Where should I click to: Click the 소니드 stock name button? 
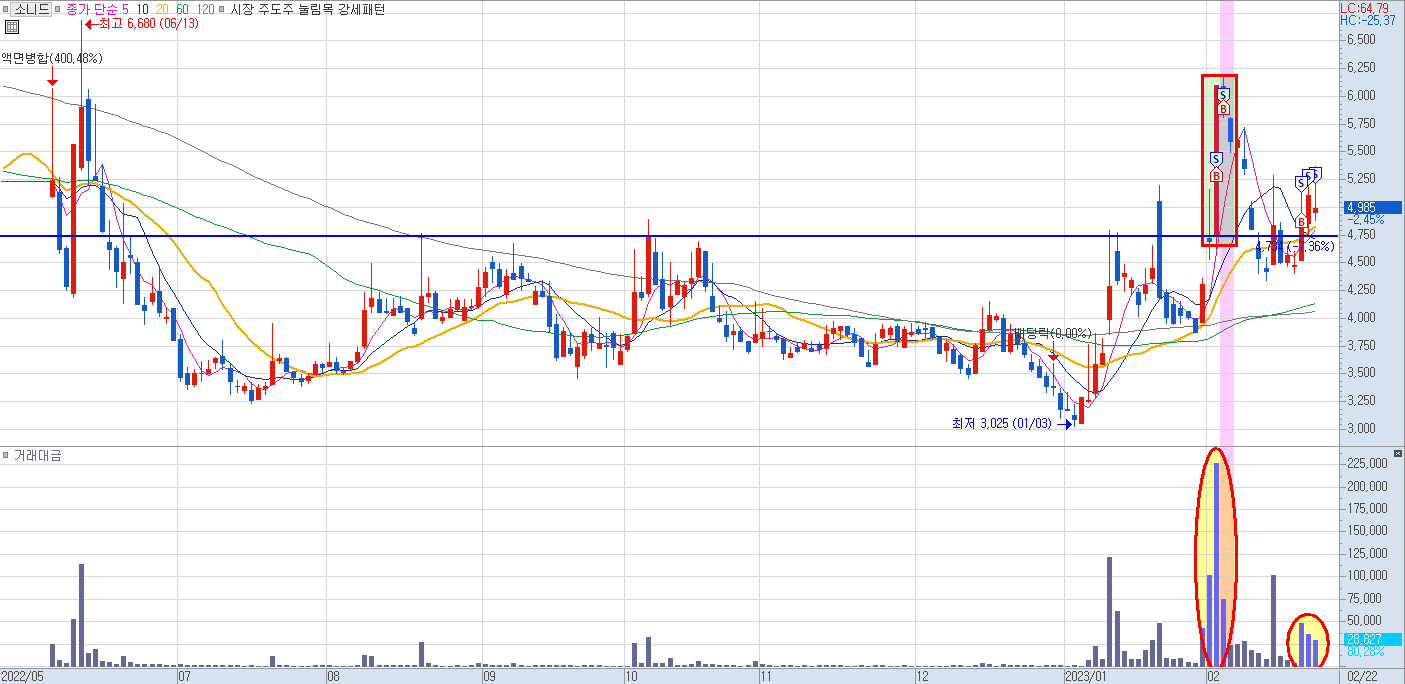(31, 9)
